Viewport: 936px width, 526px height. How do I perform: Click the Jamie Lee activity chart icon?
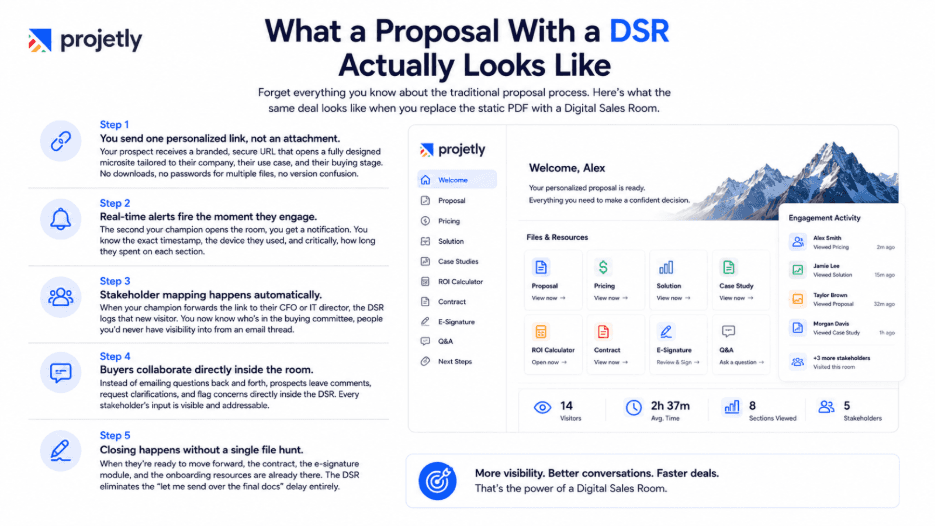coord(798,270)
